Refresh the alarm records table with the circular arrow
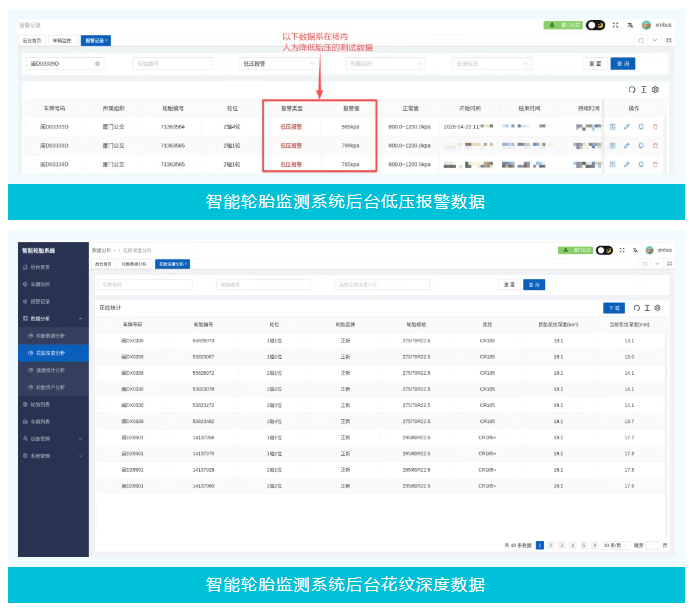The height and width of the screenshot is (613, 691). point(632,89)
